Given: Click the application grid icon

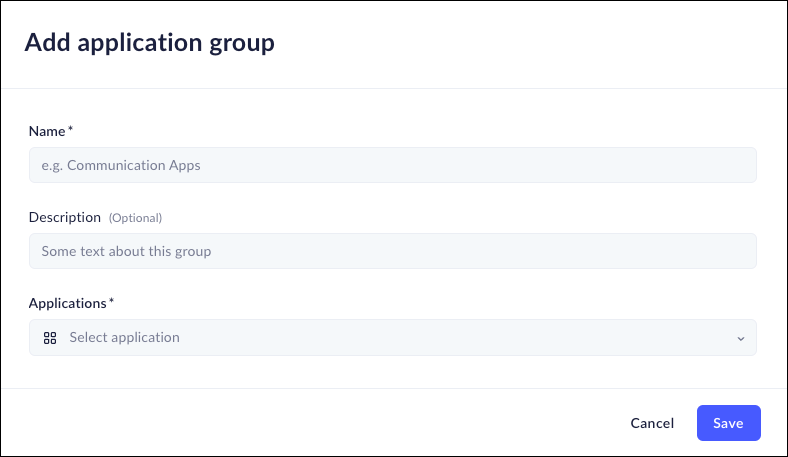Looking at the screenshot, I should pos(50,338).
